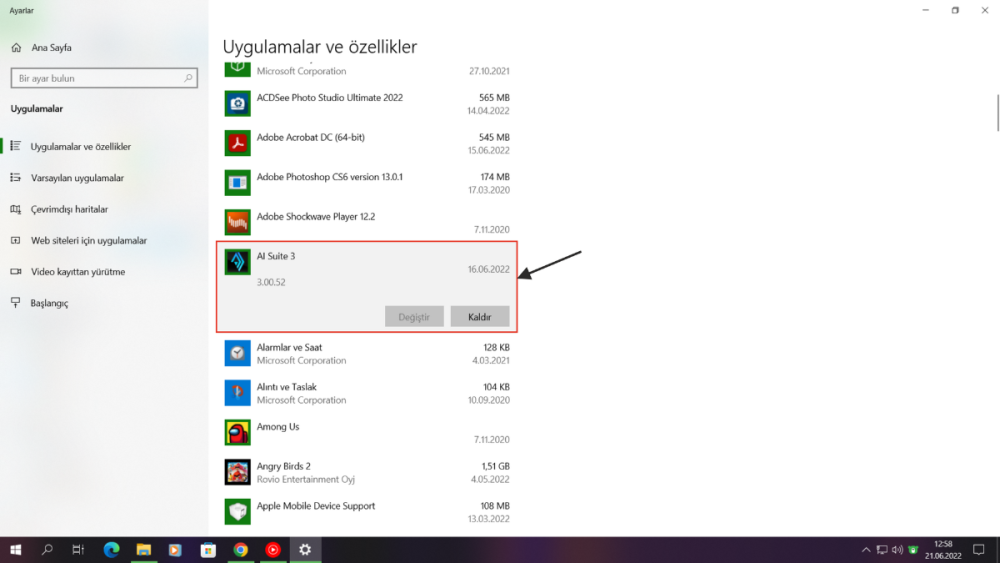Open taskbar search magnifier
This screenshot has height=563, width=1000.
(x=47, y=550)
